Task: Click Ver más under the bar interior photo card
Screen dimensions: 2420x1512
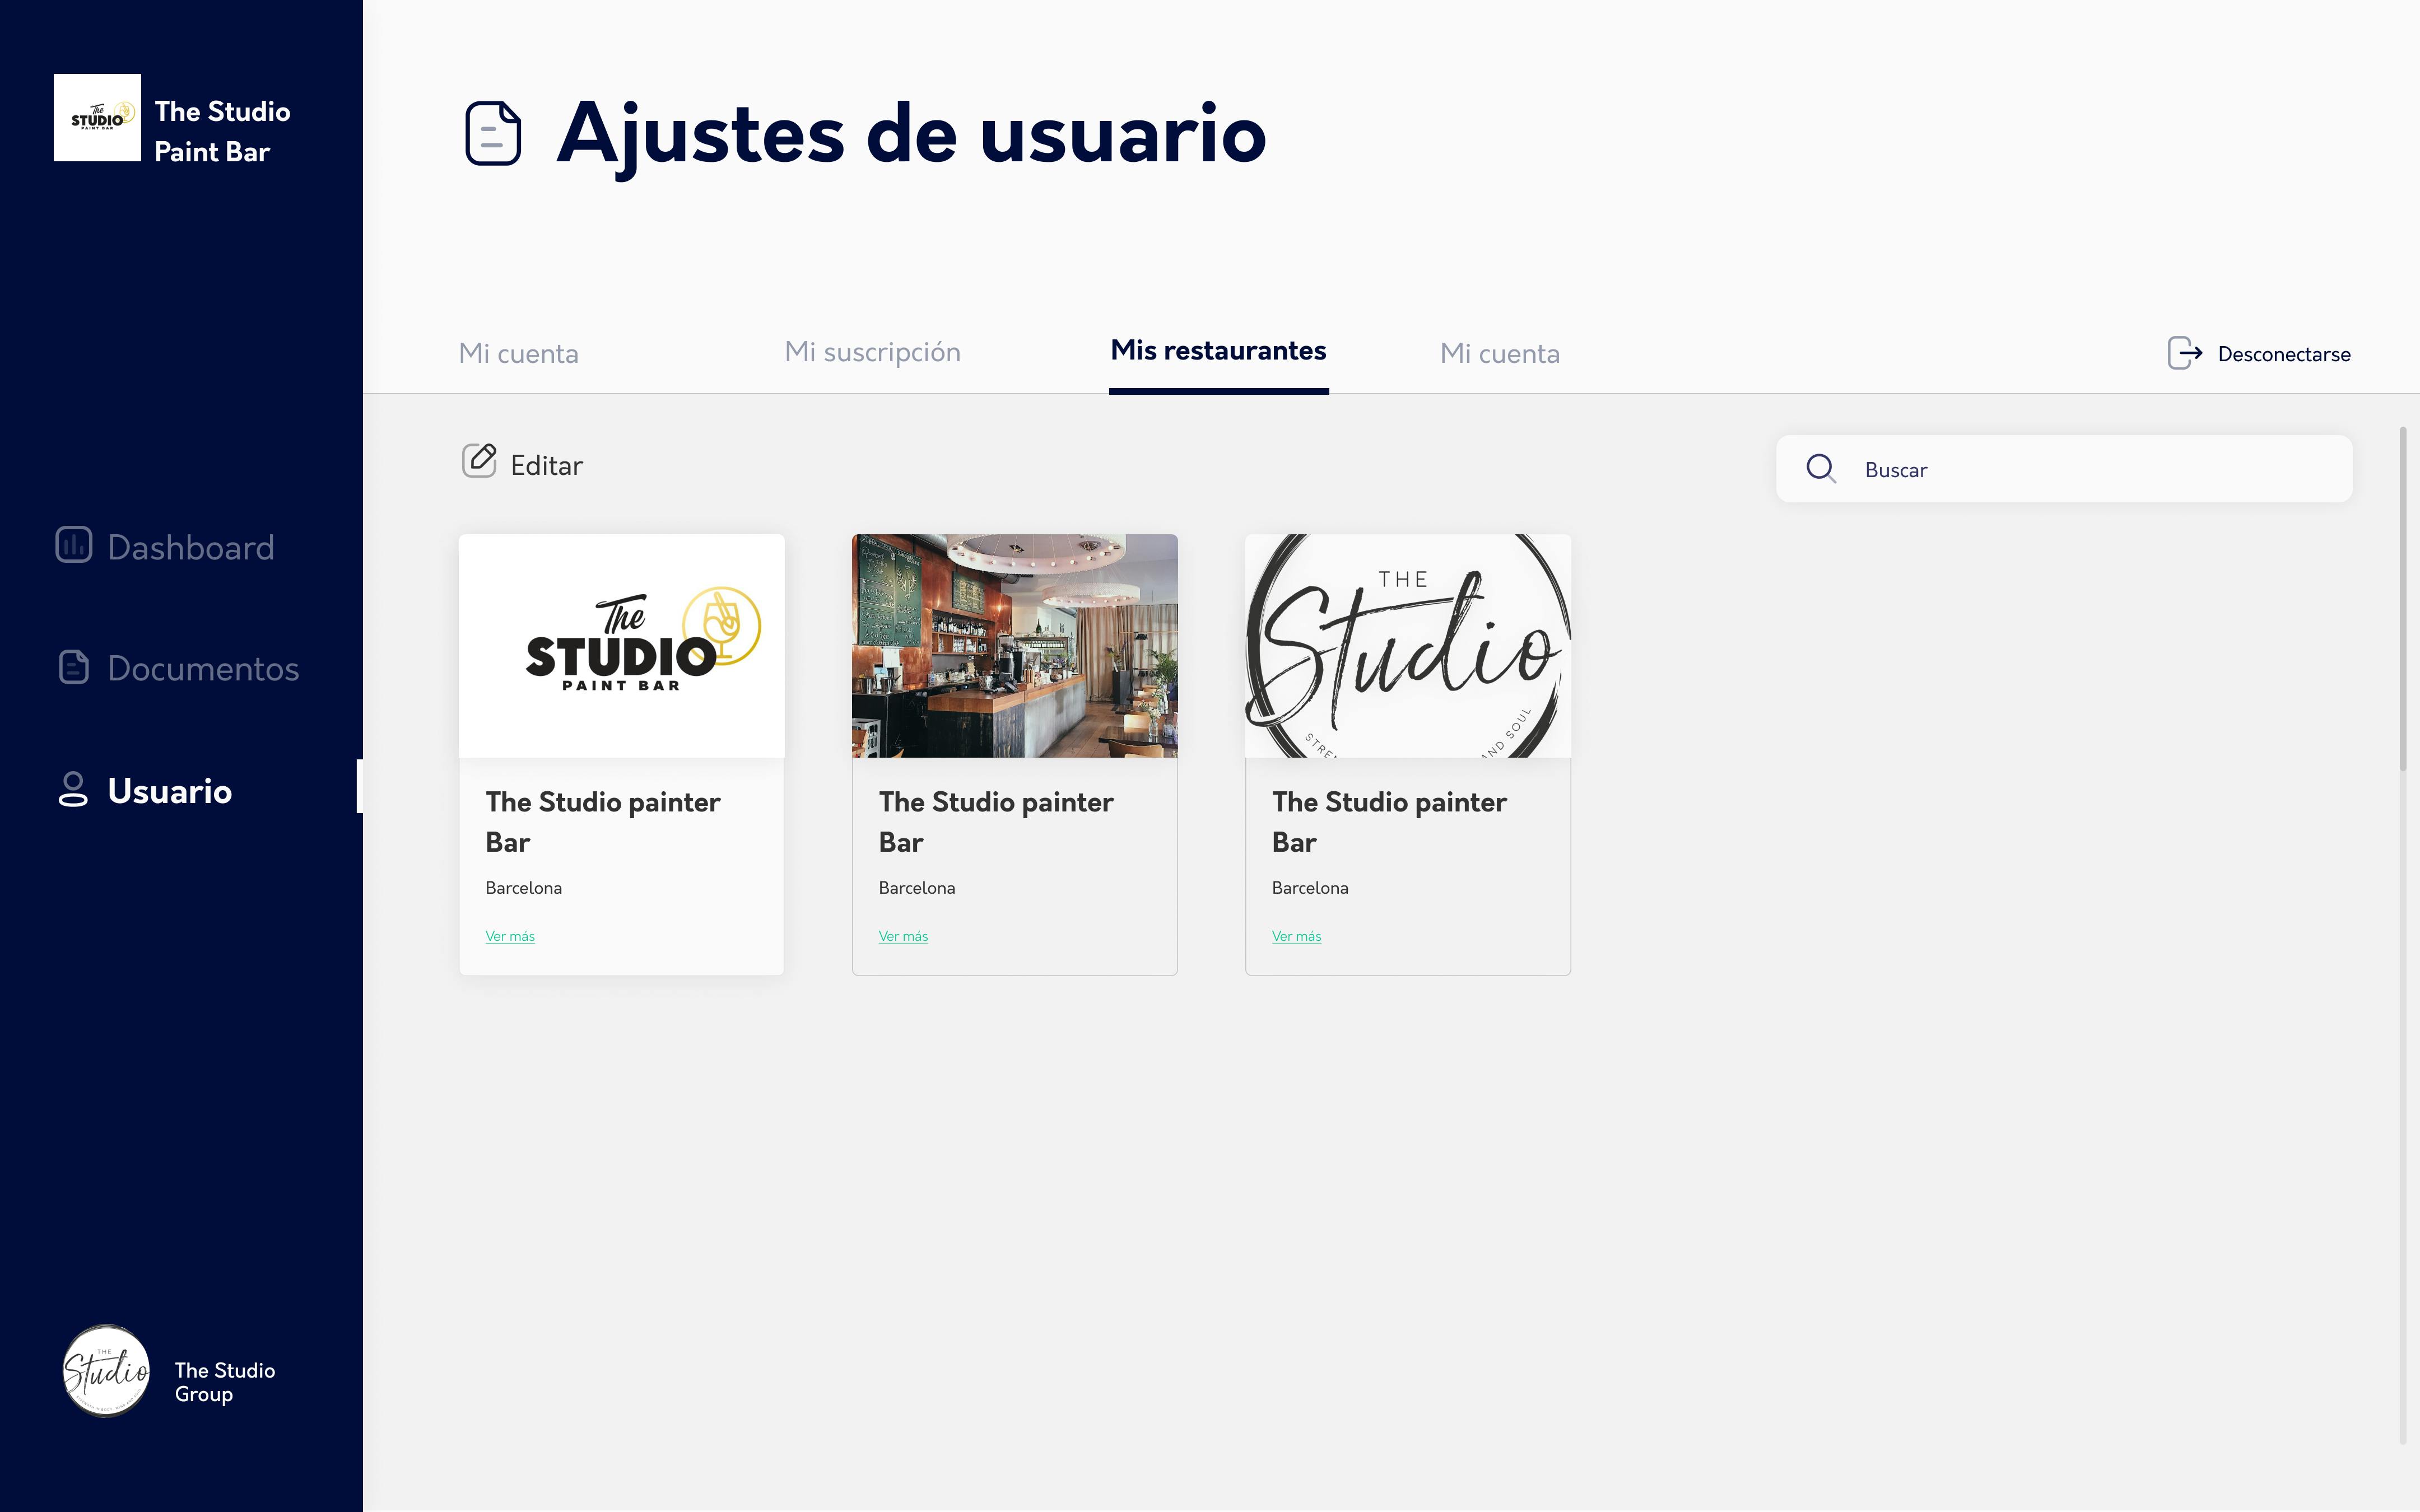Action: [903, 936]
